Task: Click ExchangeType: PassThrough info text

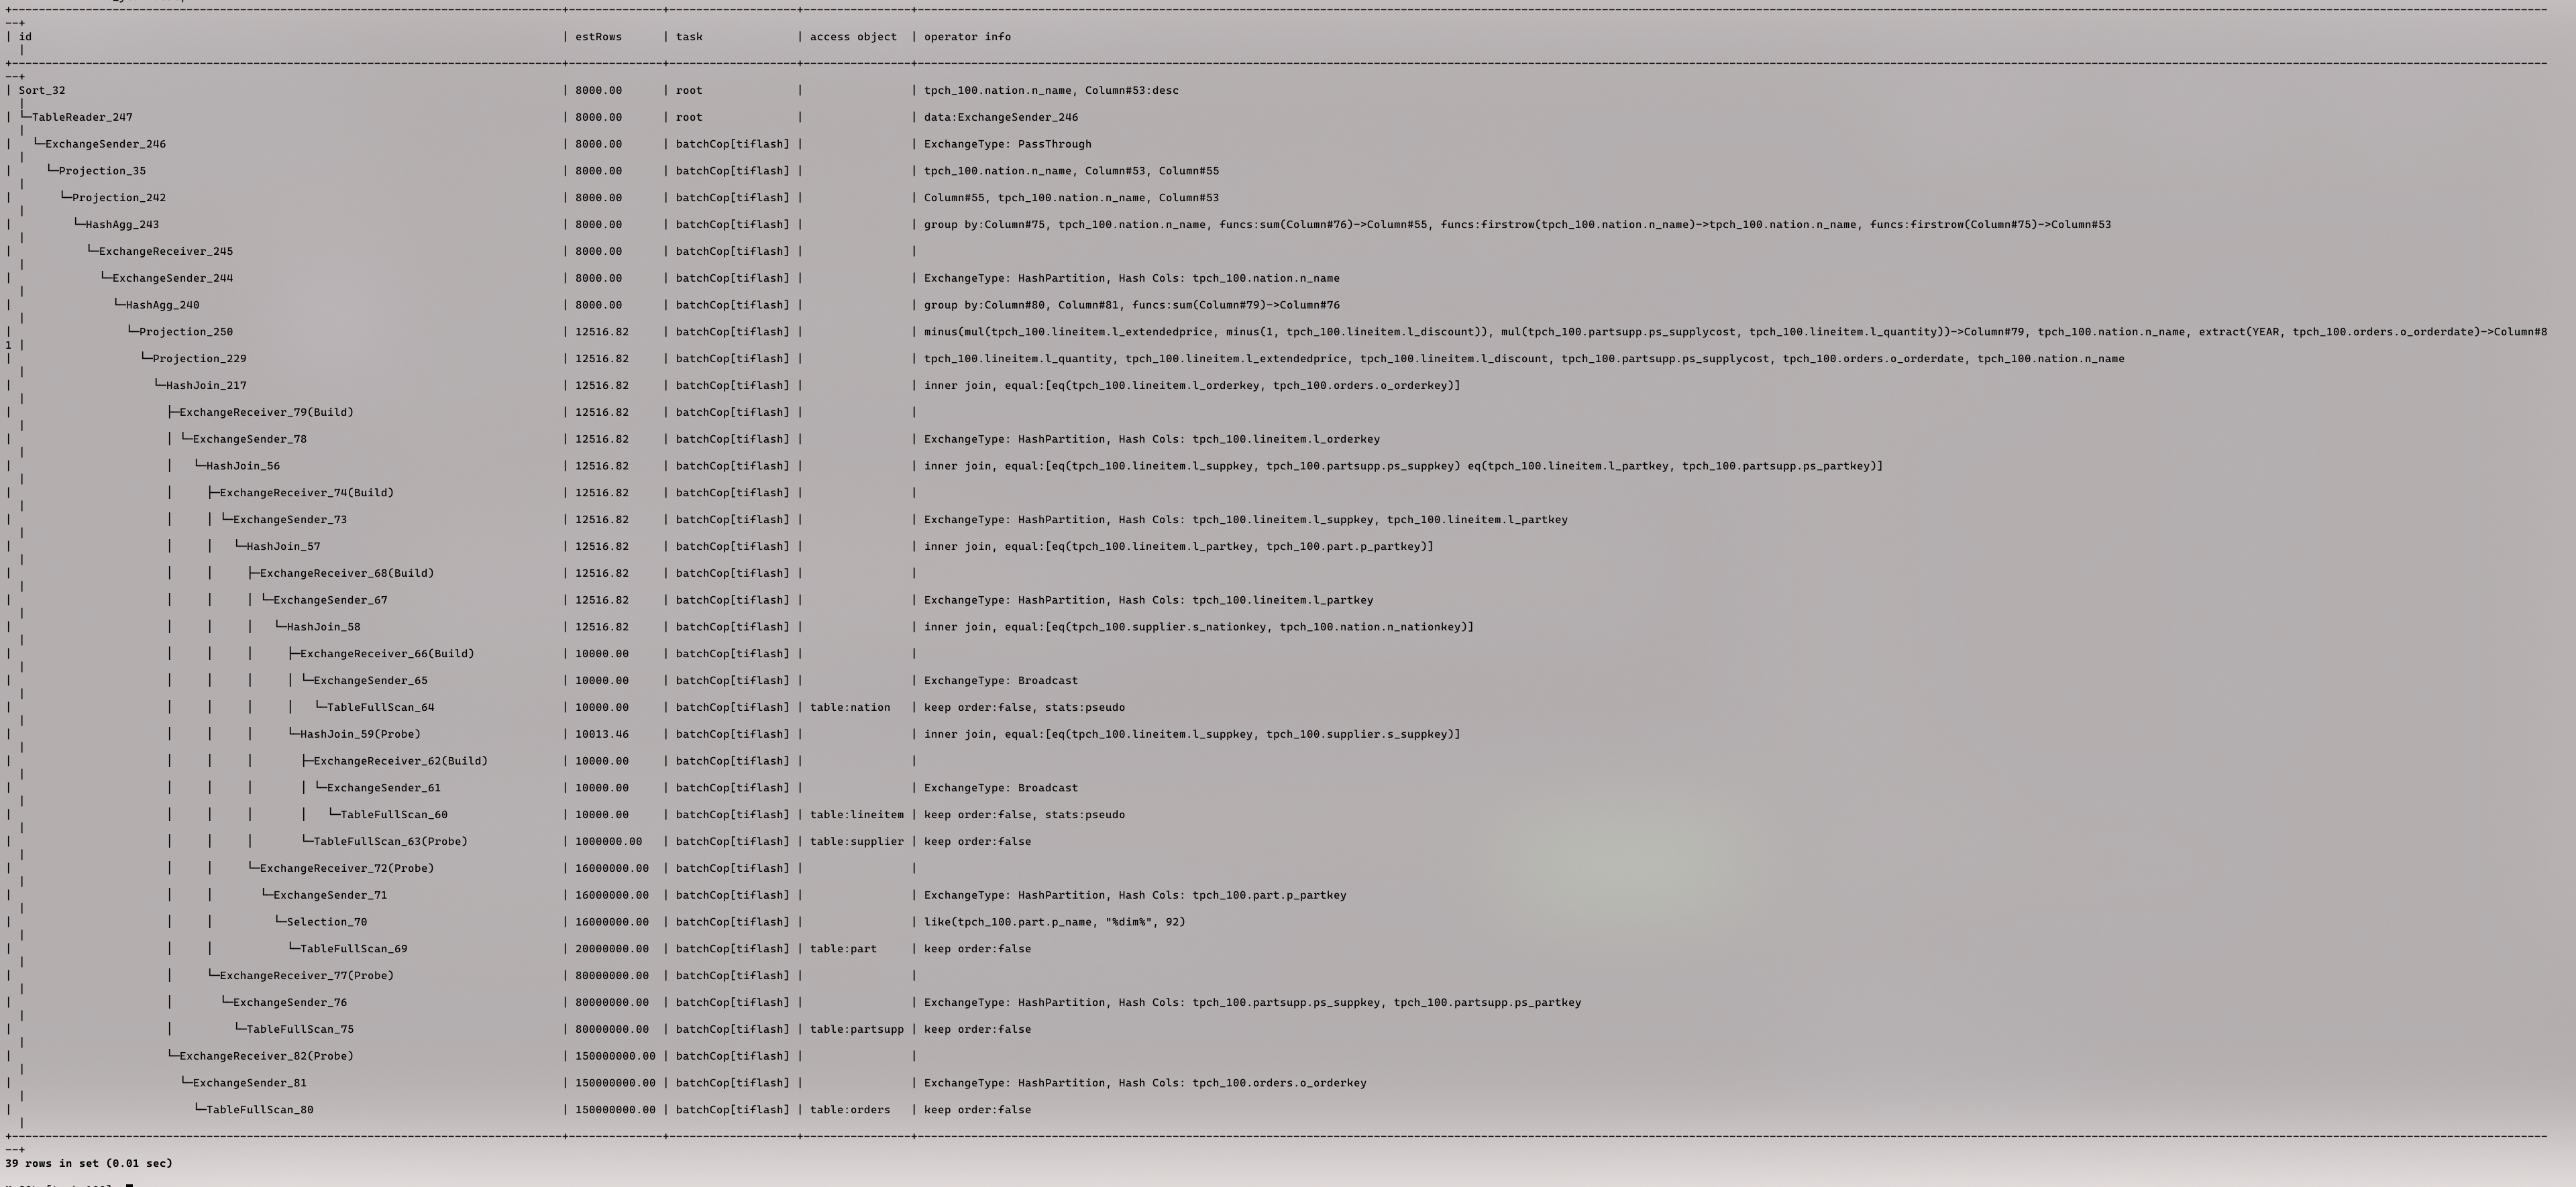Action: tap(1008, 144)
